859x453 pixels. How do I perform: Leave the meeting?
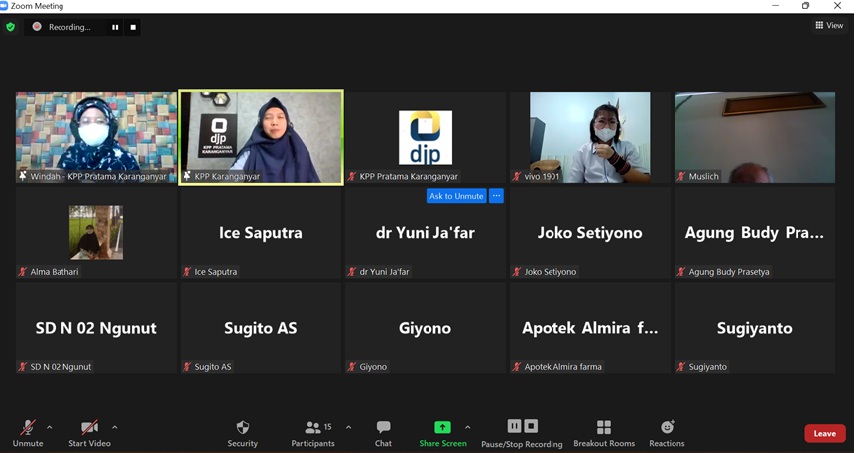(824, 433)
